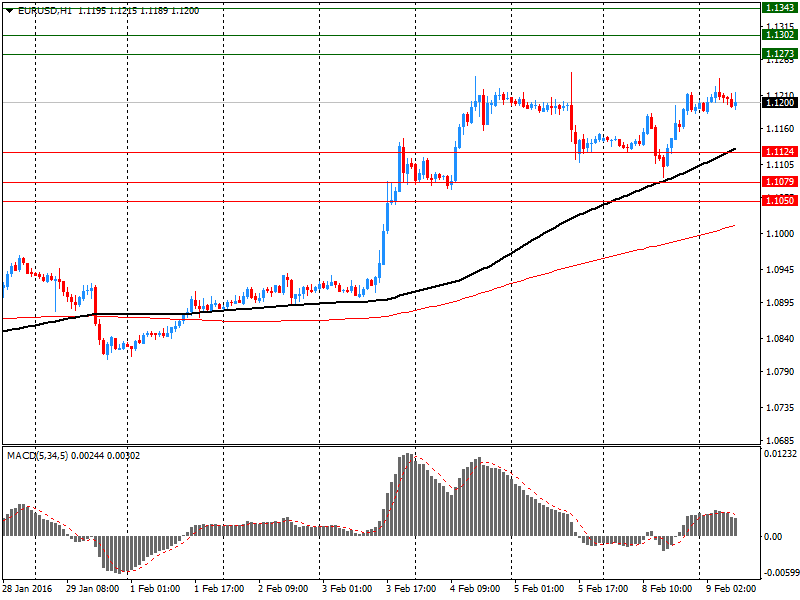Viewport: 800px width, 600px height.
Task: Click the 29 Jan 08:00 time label
Action: 92,589
